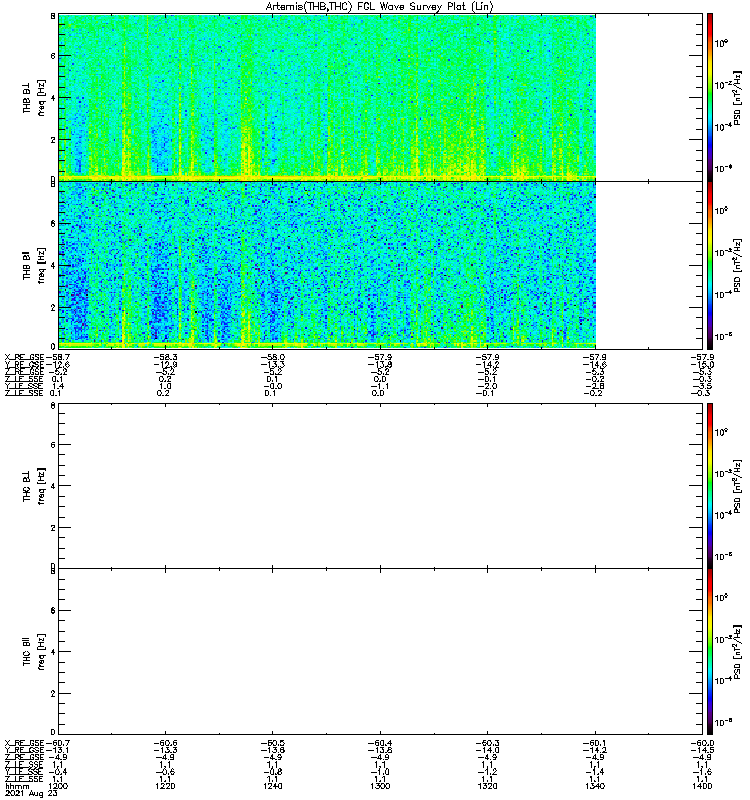Screen dimensions: 750x800
Task: Click the time label '1240'
Action: (272, 786)
